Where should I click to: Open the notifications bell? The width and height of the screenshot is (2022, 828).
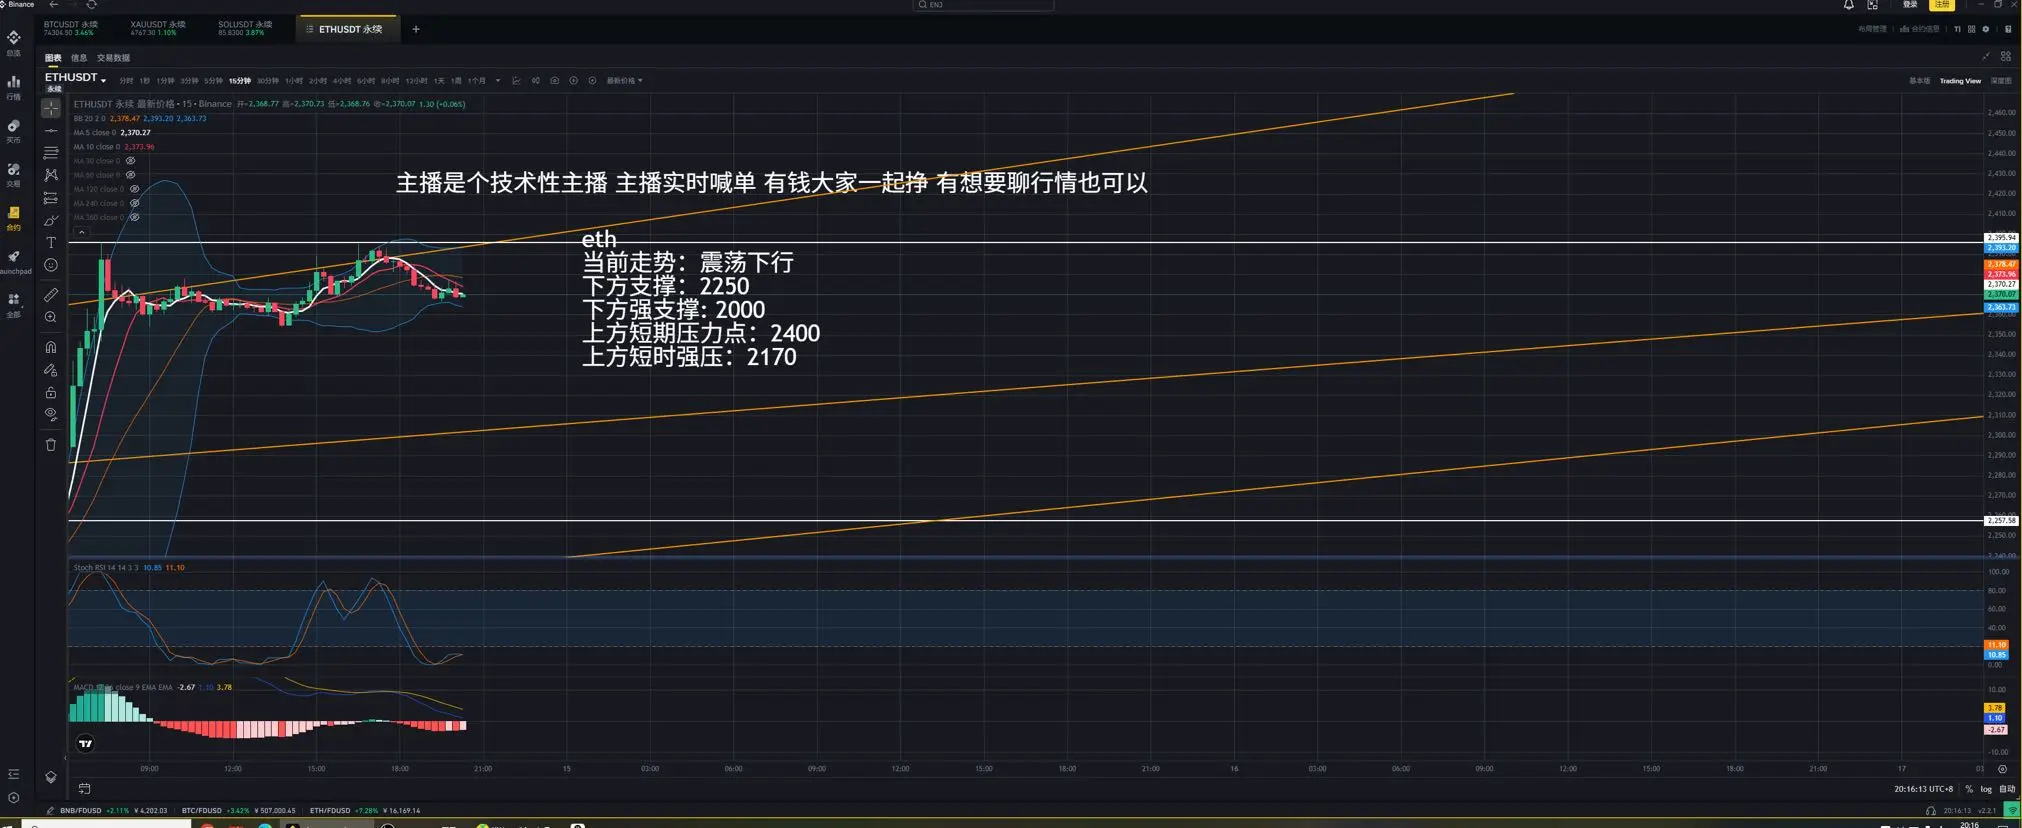1849,5
